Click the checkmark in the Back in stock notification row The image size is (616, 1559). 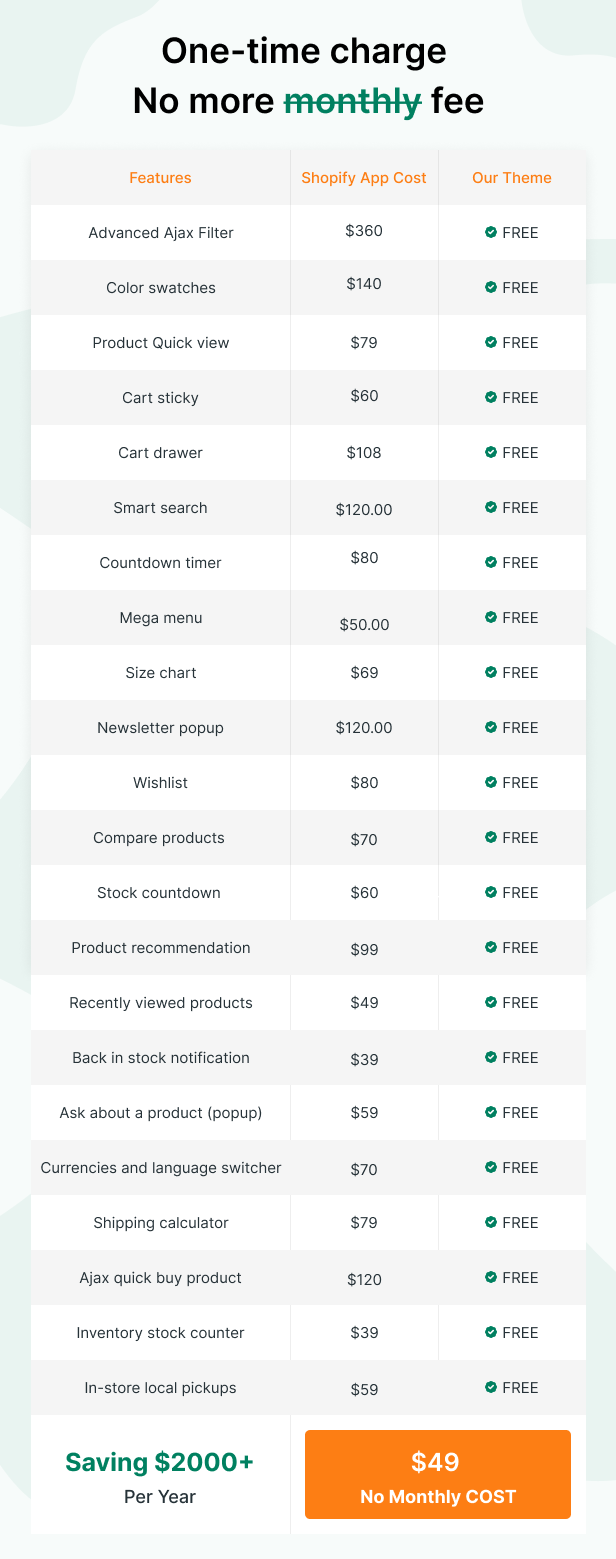tap(491, 1057)
